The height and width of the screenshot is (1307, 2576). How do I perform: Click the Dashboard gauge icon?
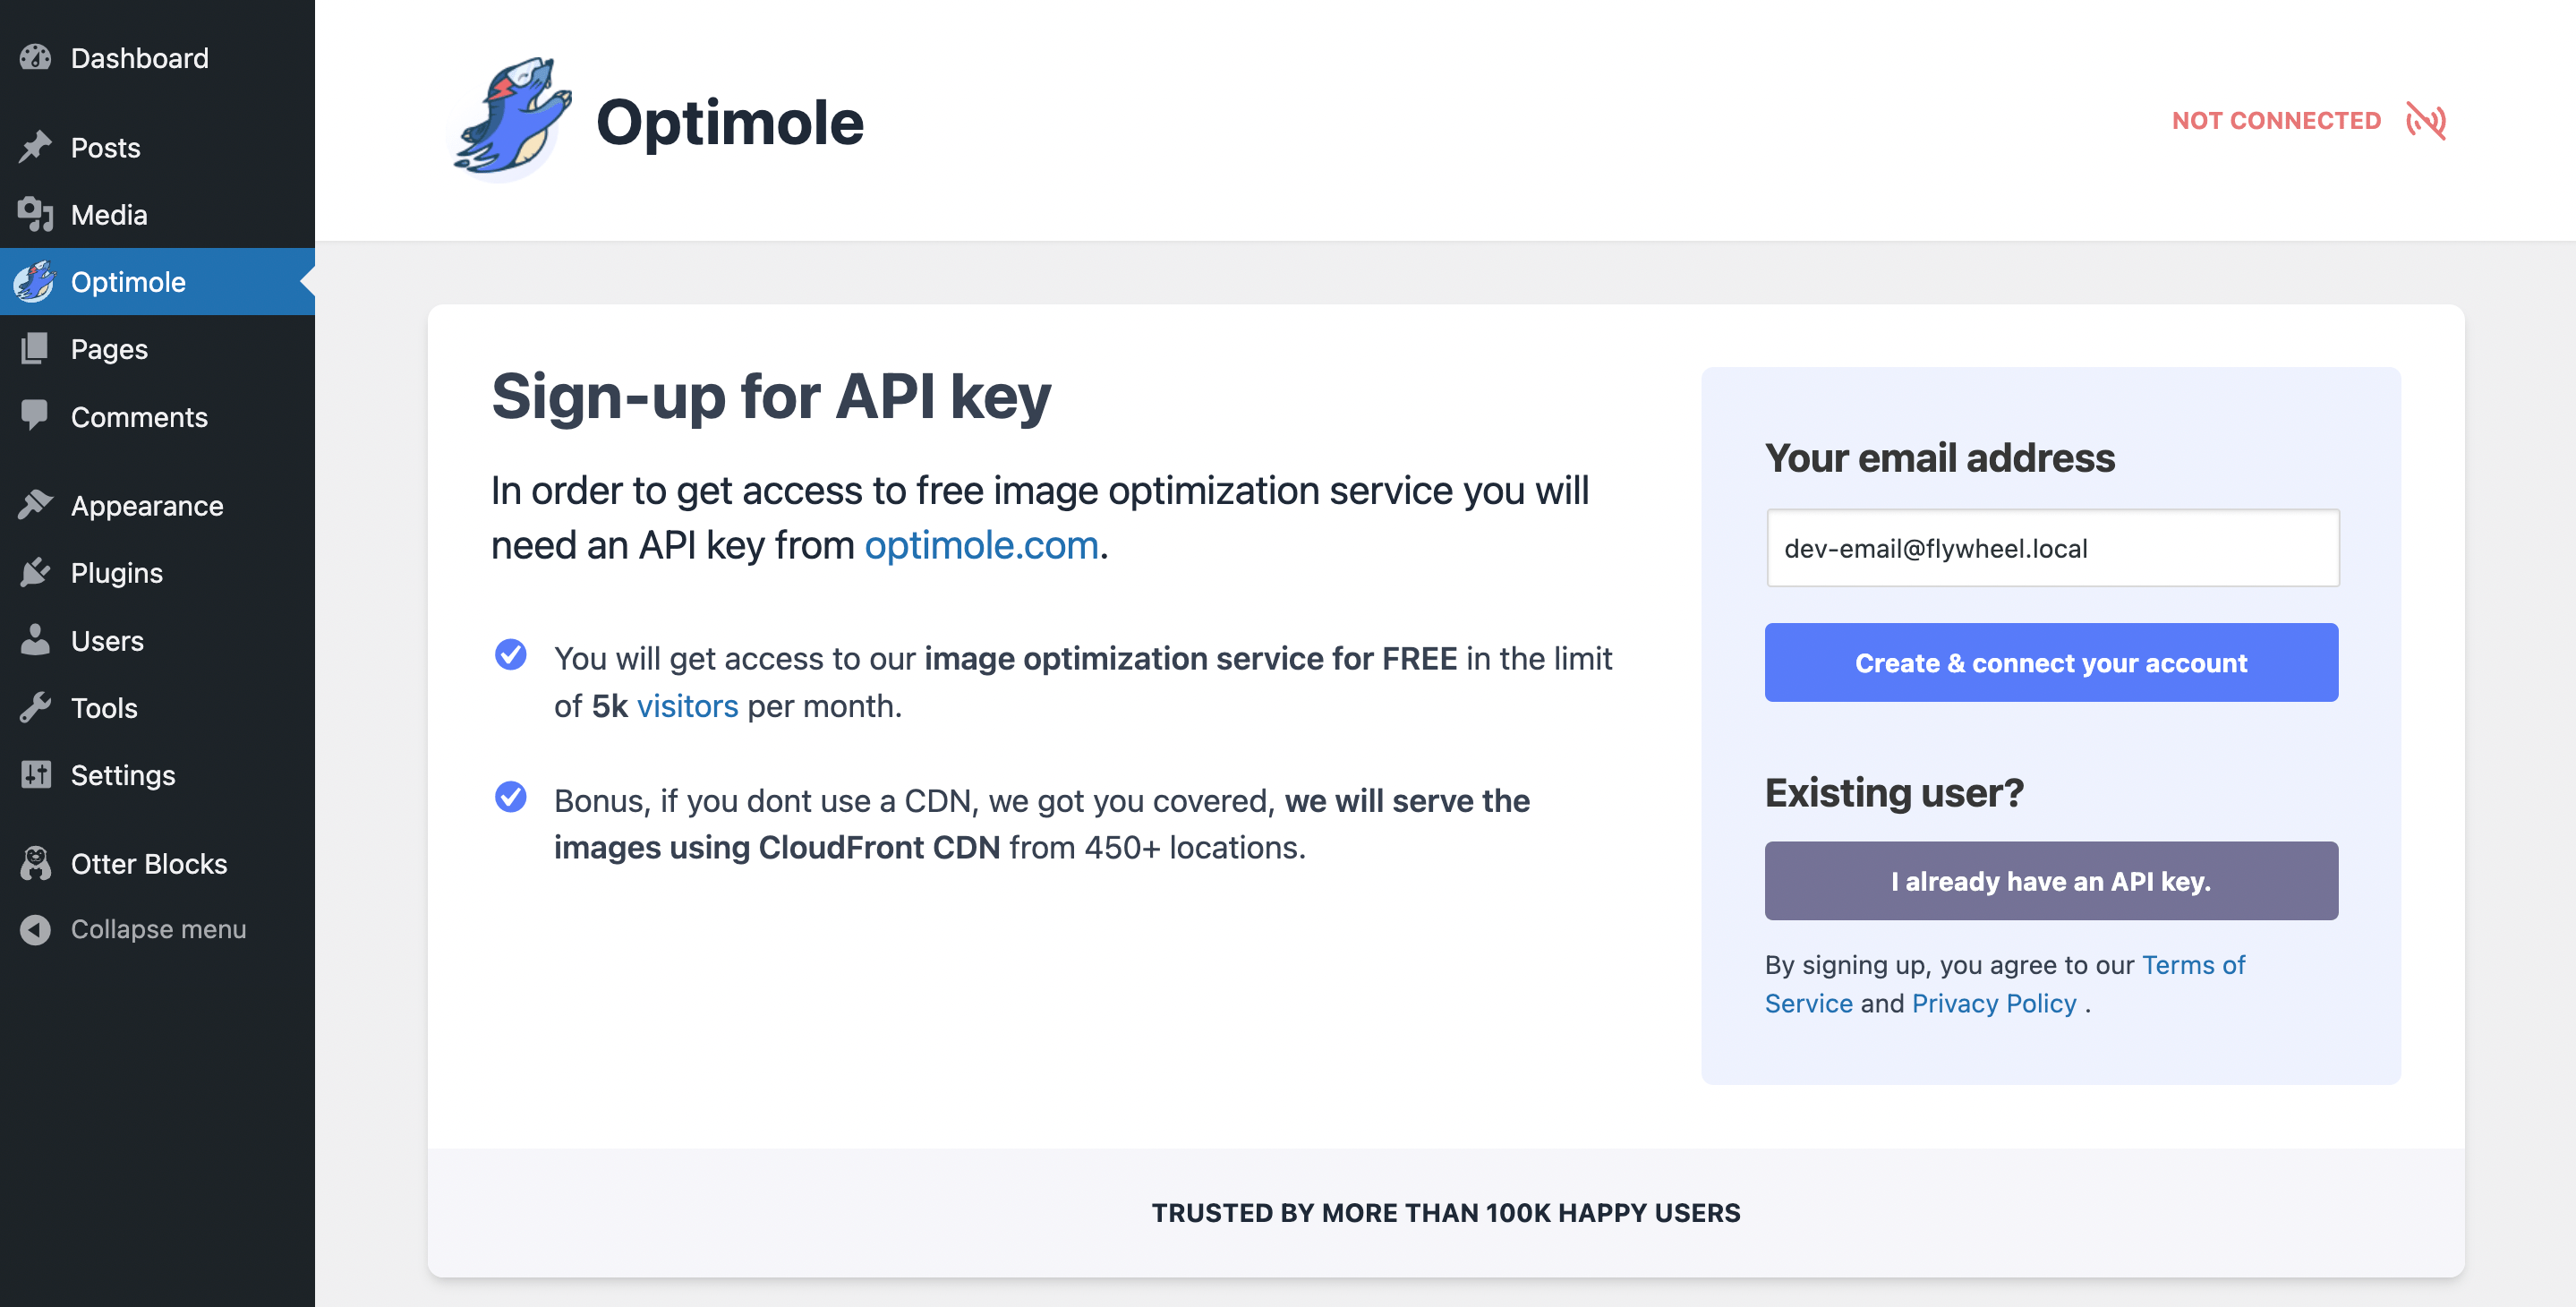(35, 58)
